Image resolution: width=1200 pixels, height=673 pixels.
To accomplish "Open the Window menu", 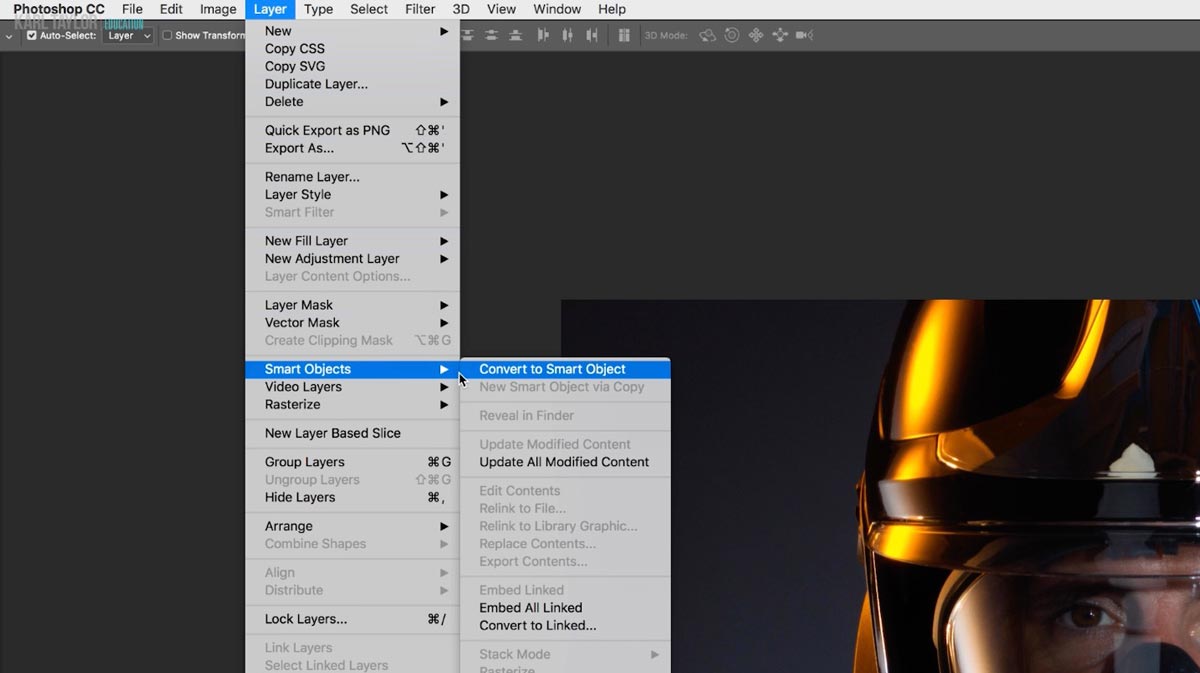I will tap(557, 9).
